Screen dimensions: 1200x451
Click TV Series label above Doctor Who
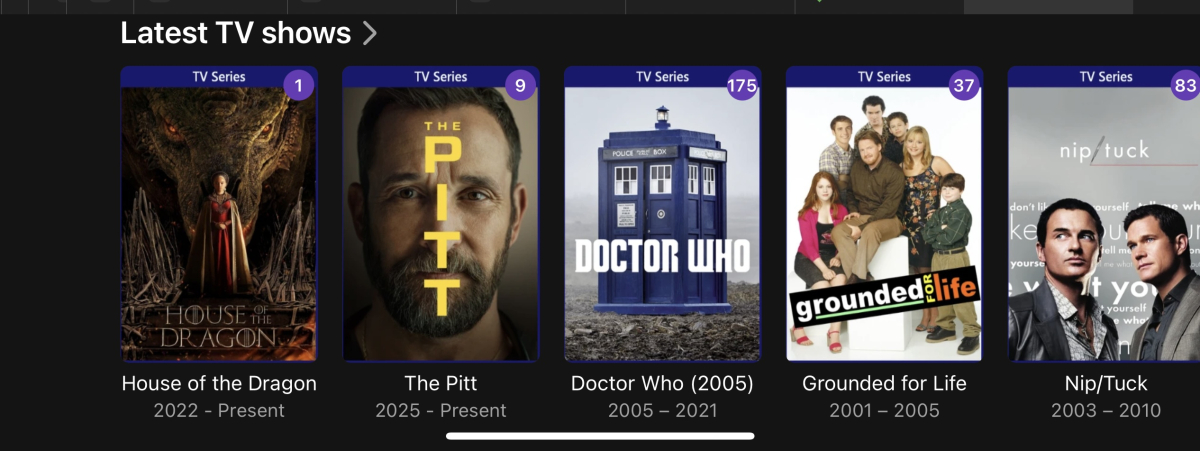point(663,77)
